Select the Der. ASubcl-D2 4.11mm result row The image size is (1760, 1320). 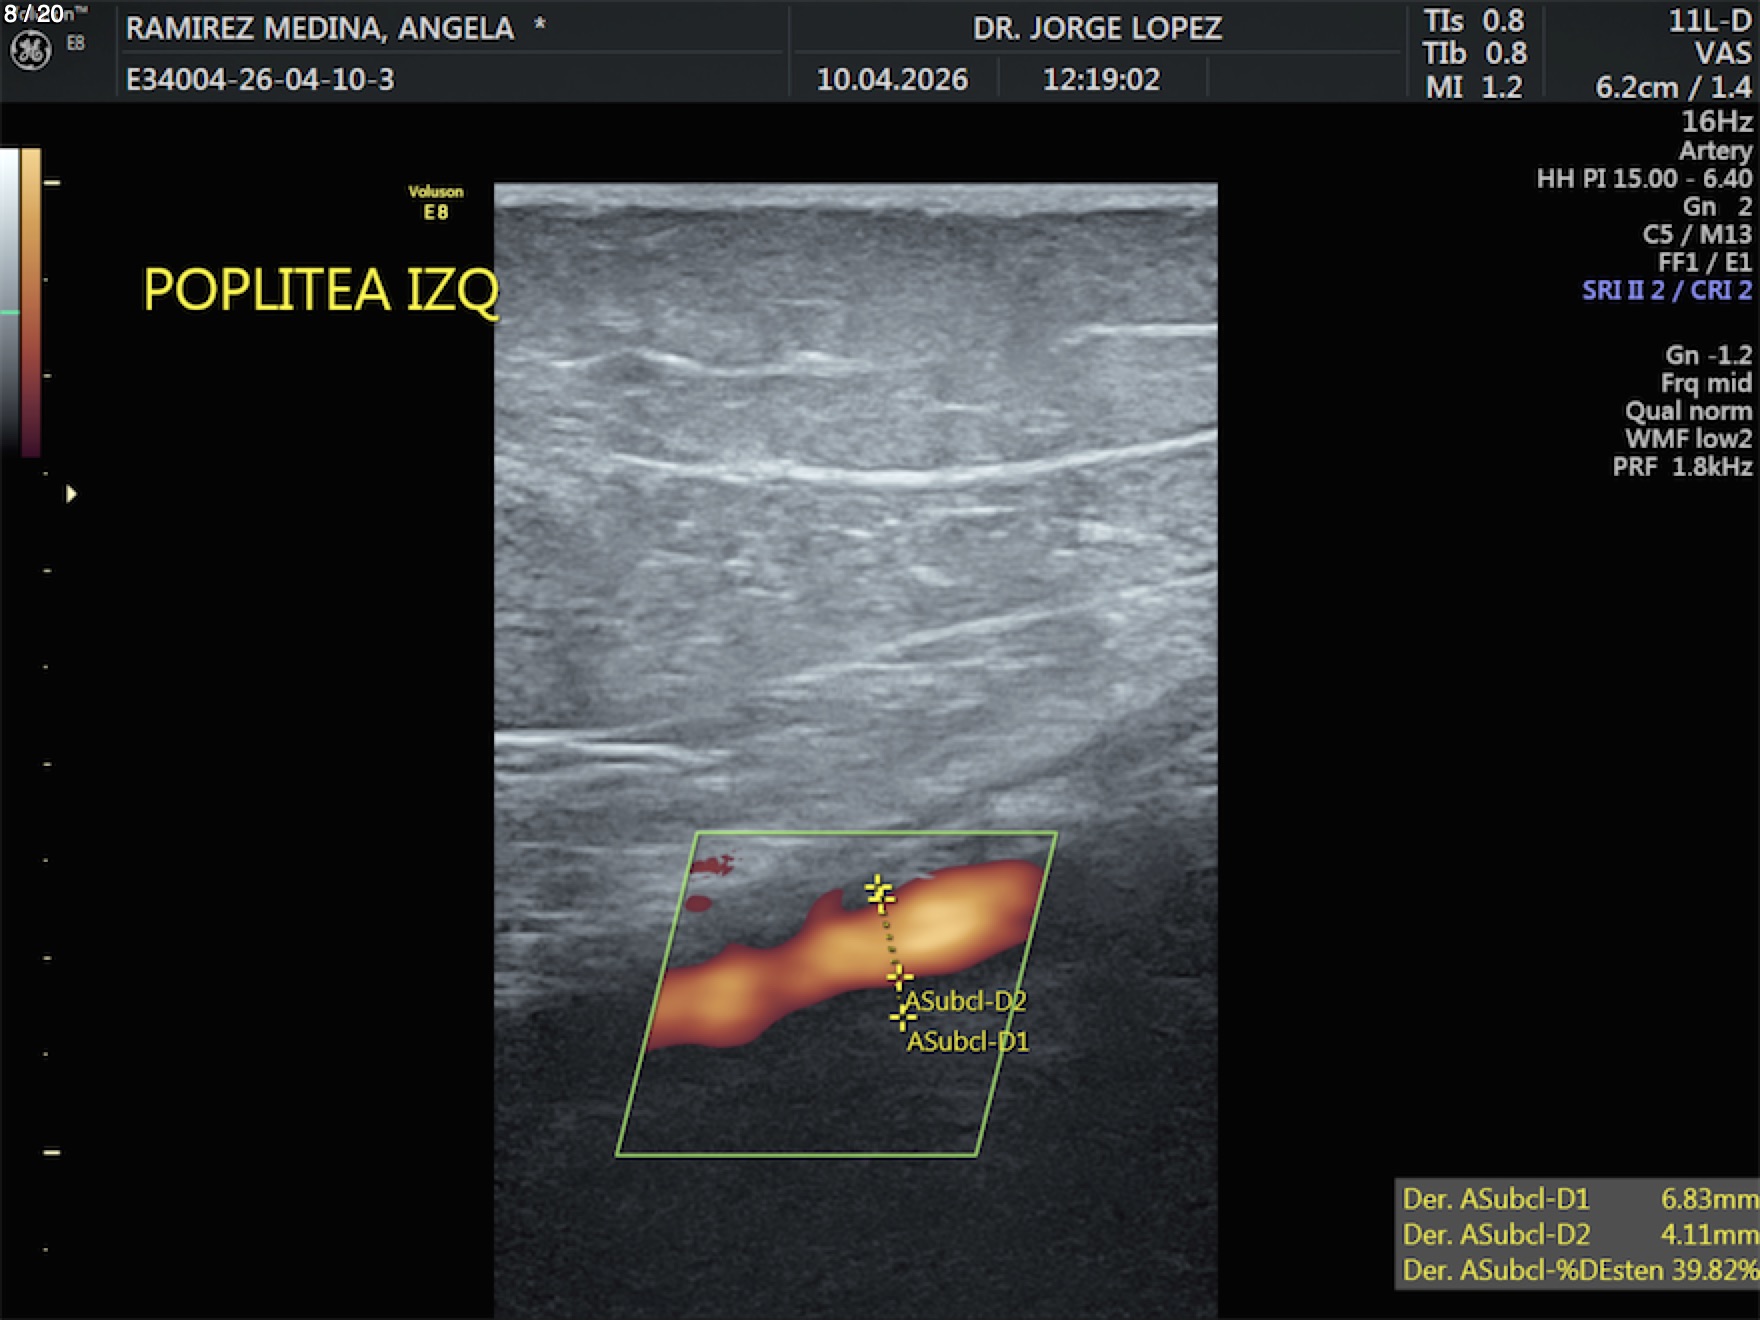pyautogui.click(x=1578, y=1234)
